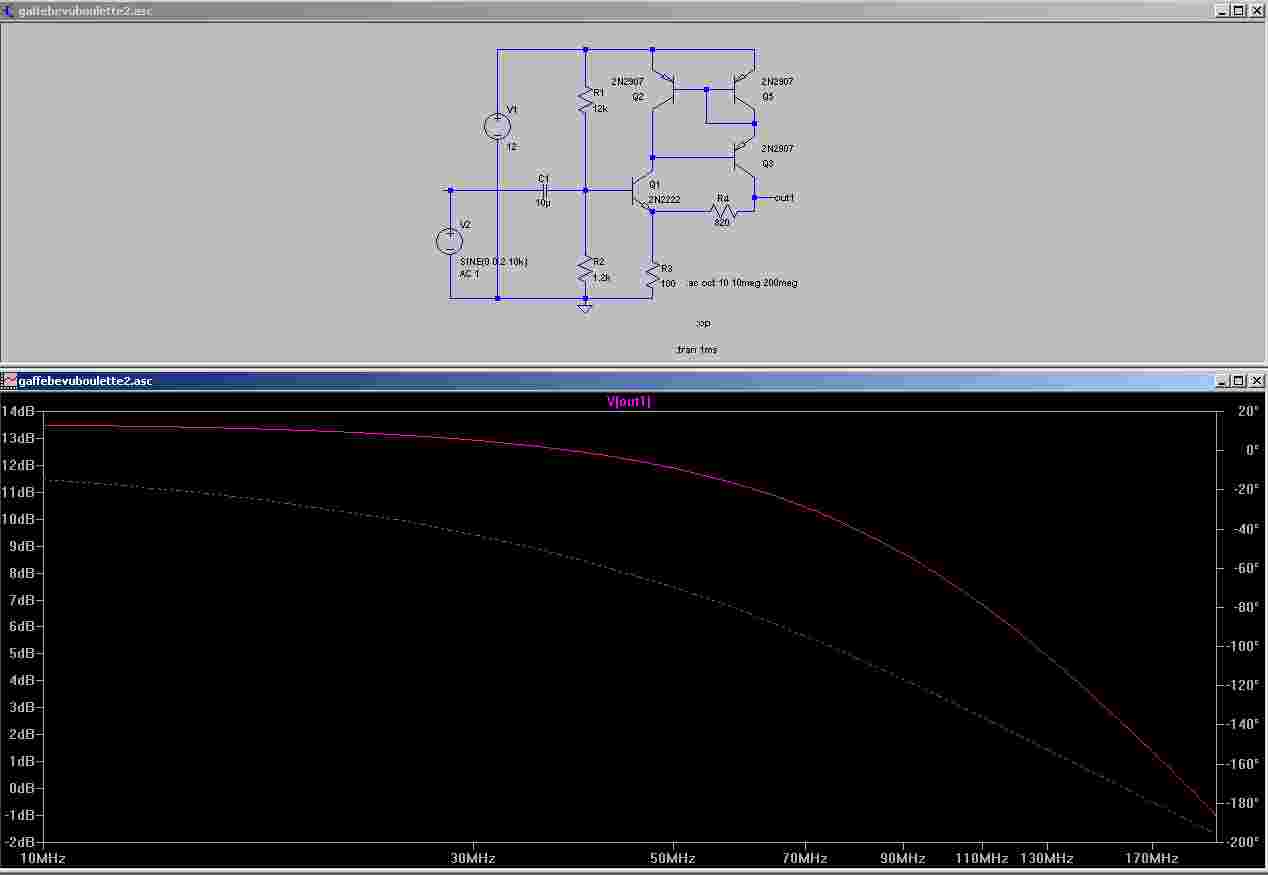Viewport: 1268px width, 875px height.
Task: Click the .ac oct simulation directive text
Action: 742,283
